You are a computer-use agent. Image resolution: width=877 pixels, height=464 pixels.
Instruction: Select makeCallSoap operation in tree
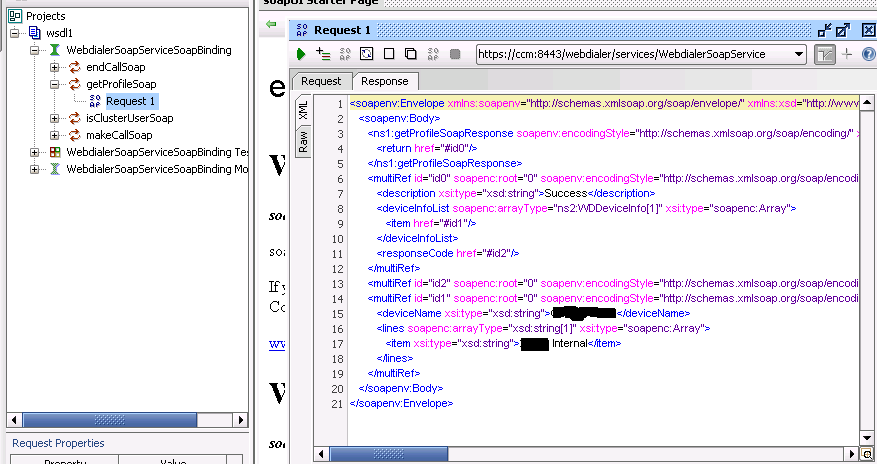[119, 135]
